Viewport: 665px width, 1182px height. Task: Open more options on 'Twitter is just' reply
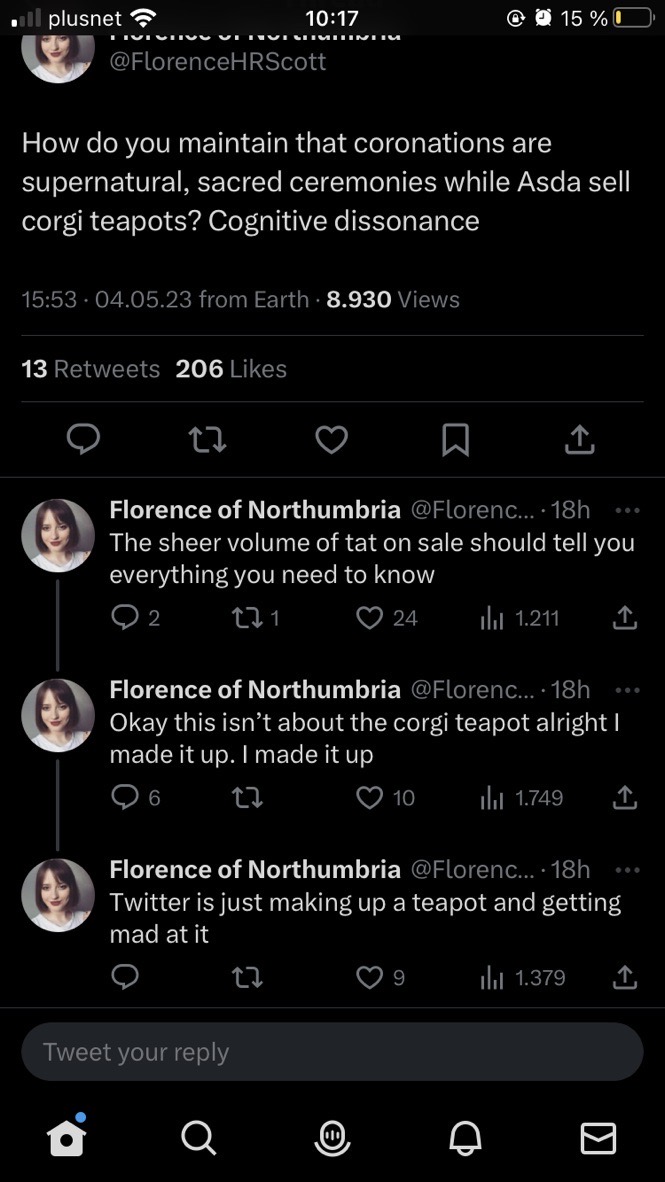(626, 870)
